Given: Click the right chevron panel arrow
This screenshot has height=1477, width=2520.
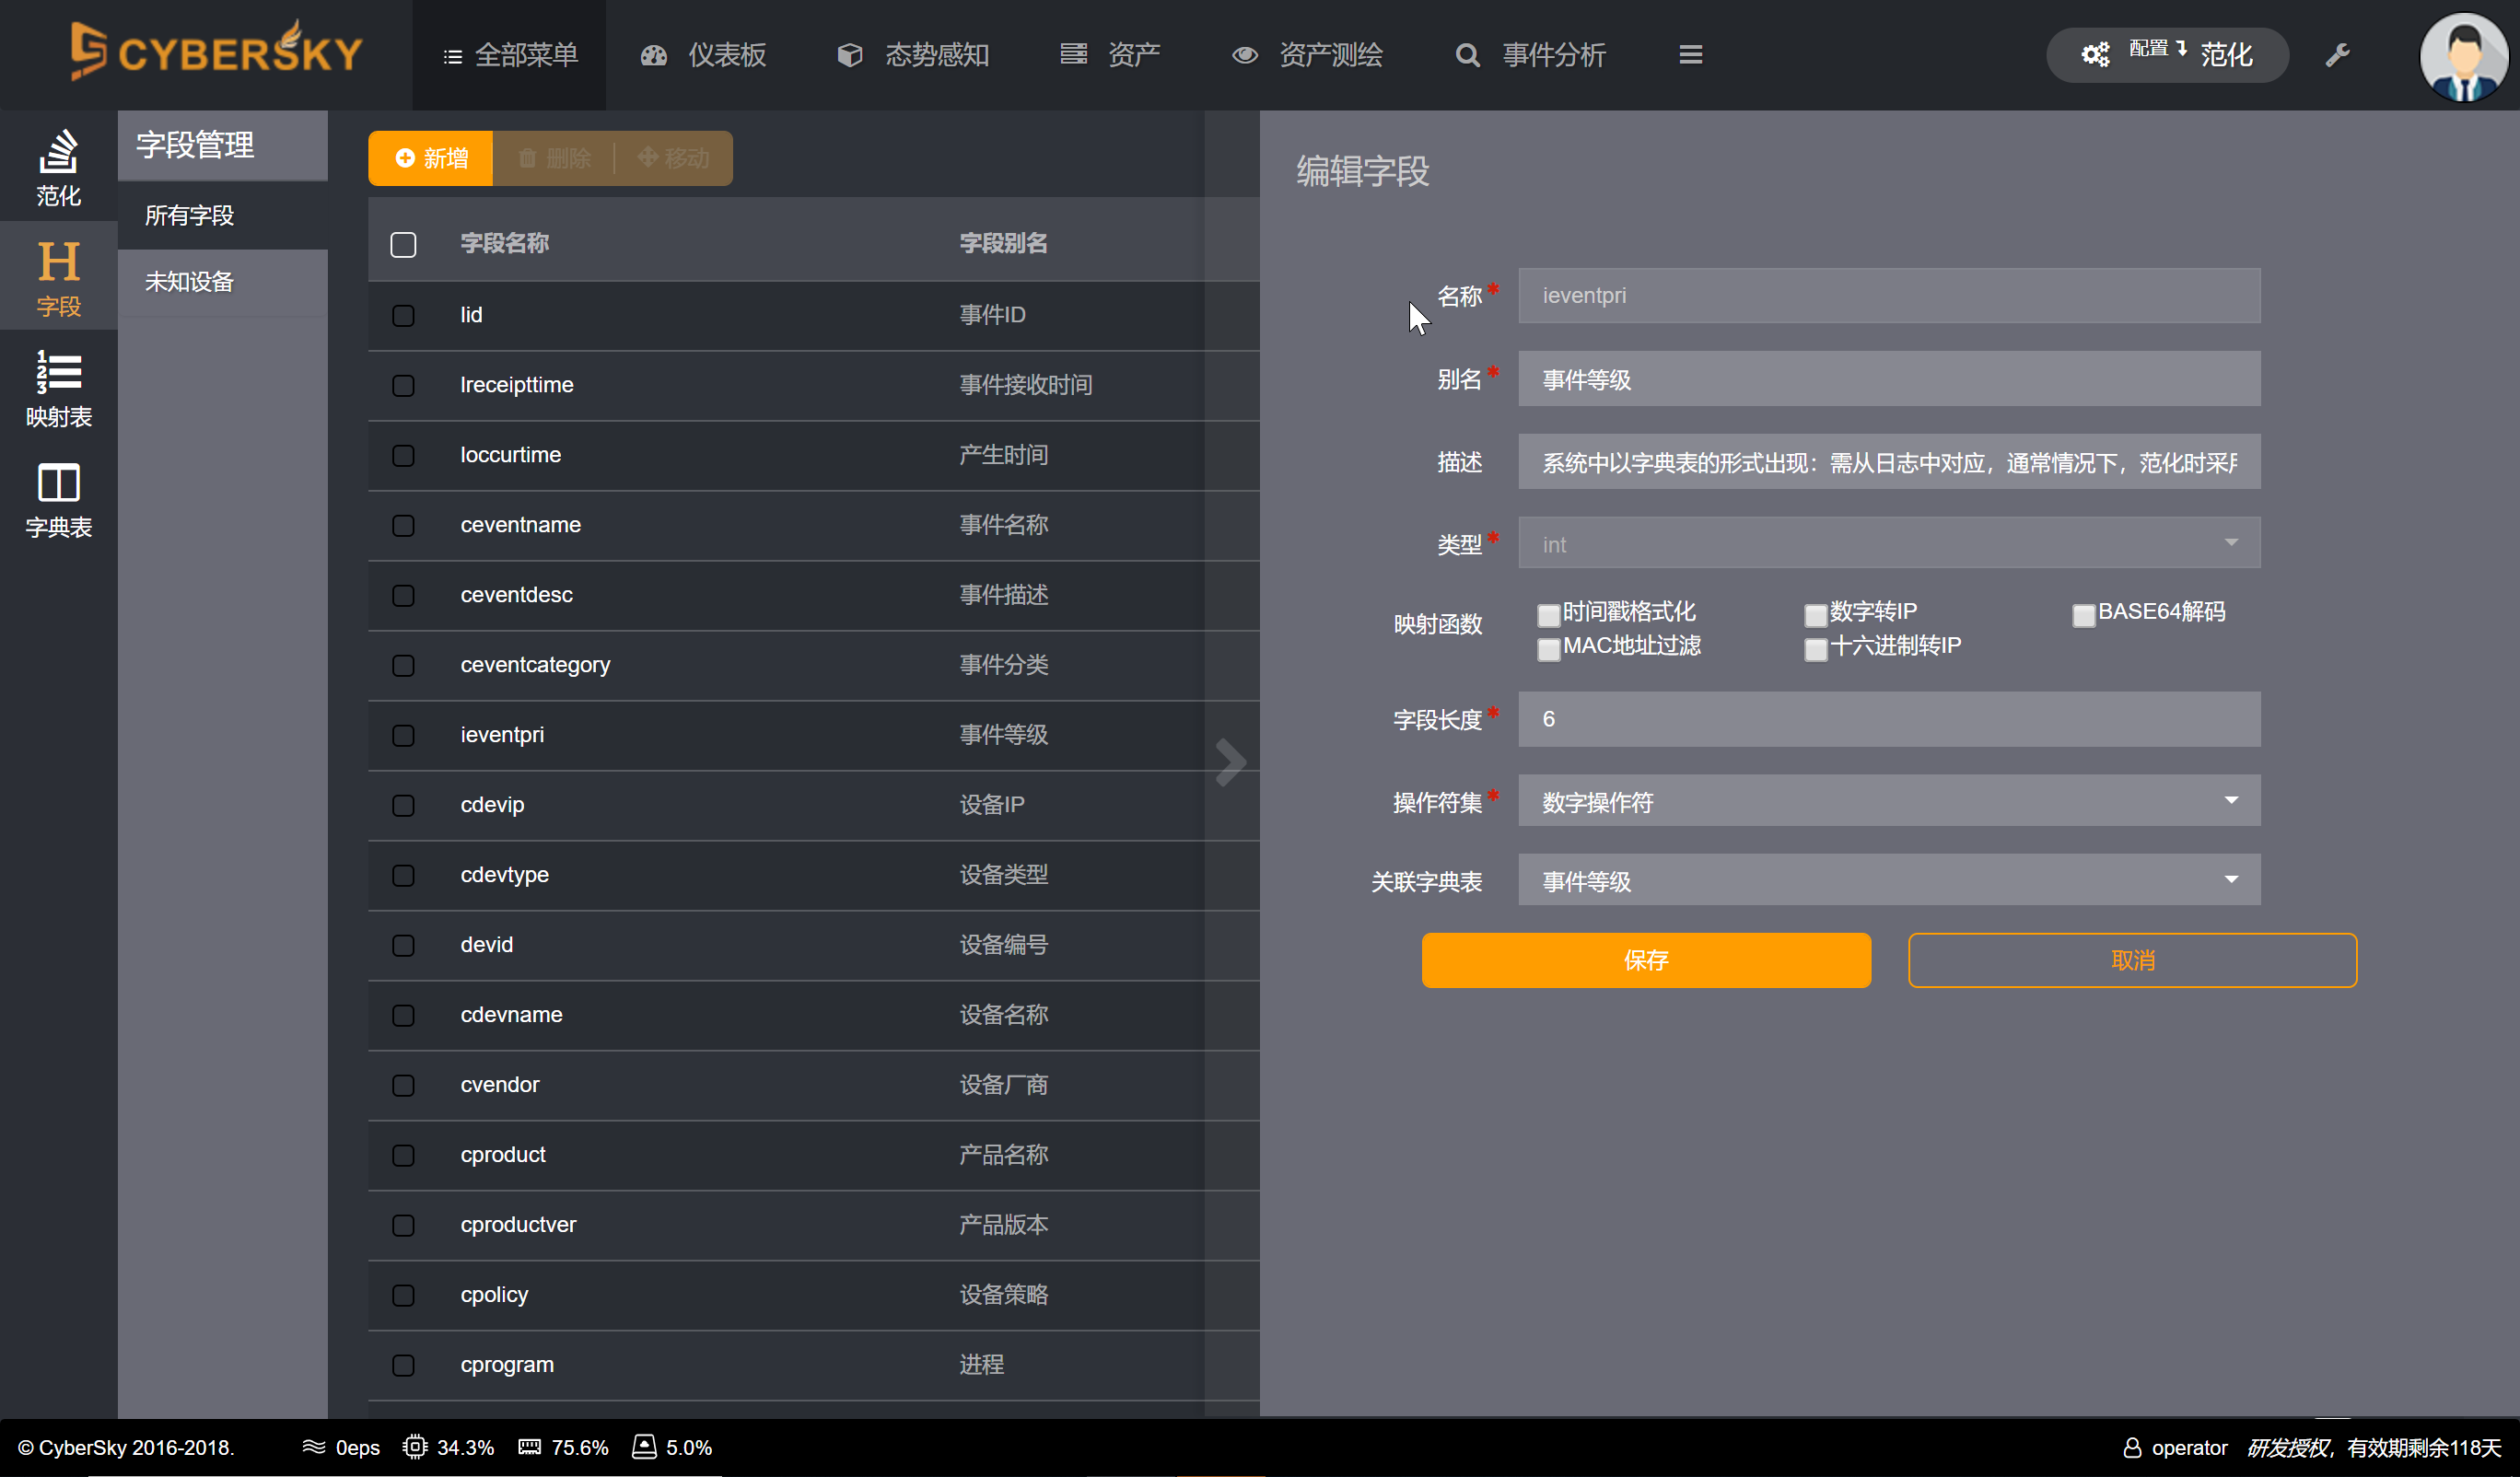Looking at the screenshot, I should click(x=1231, y=763).
